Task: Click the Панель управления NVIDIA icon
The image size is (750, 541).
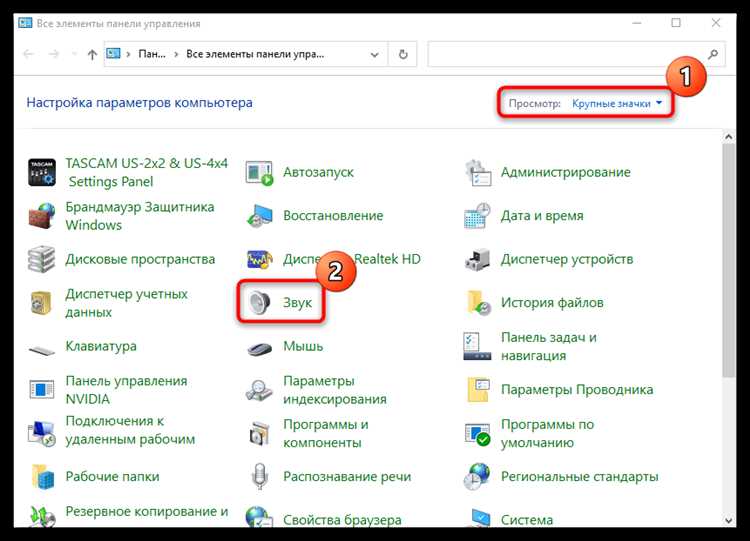Action: [42, 390]
